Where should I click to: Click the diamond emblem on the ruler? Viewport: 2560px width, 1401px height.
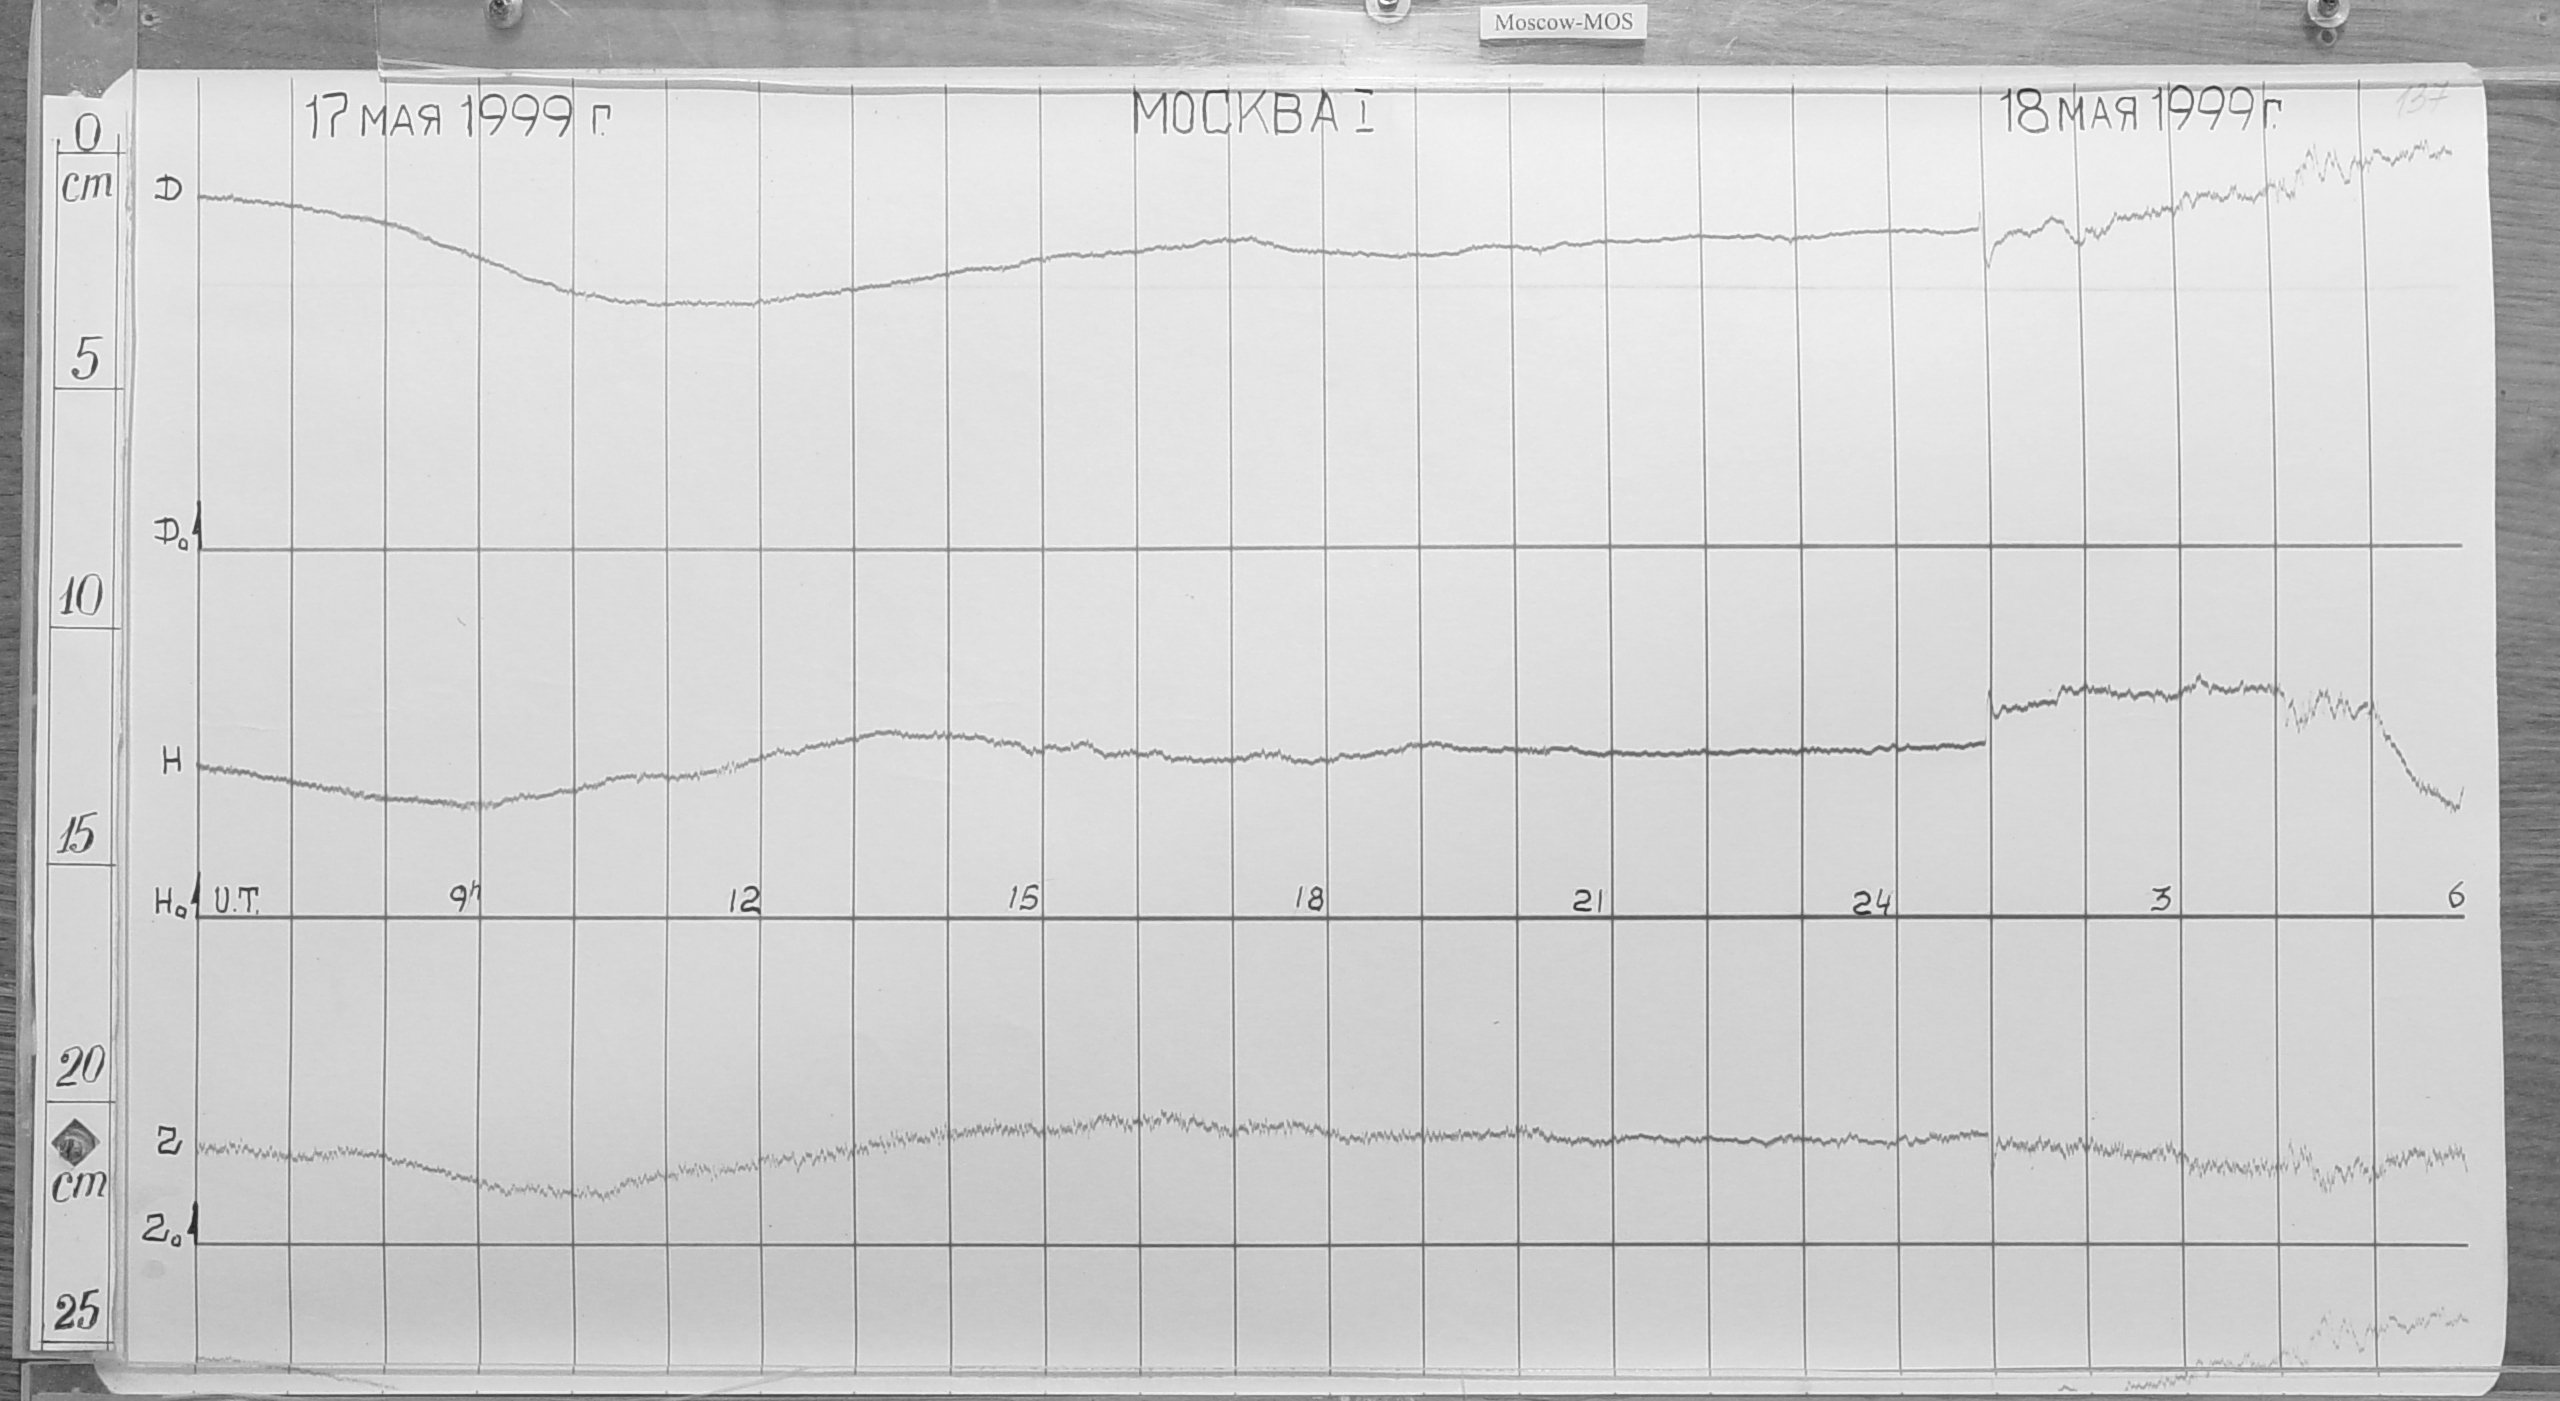coord(74,1143)
